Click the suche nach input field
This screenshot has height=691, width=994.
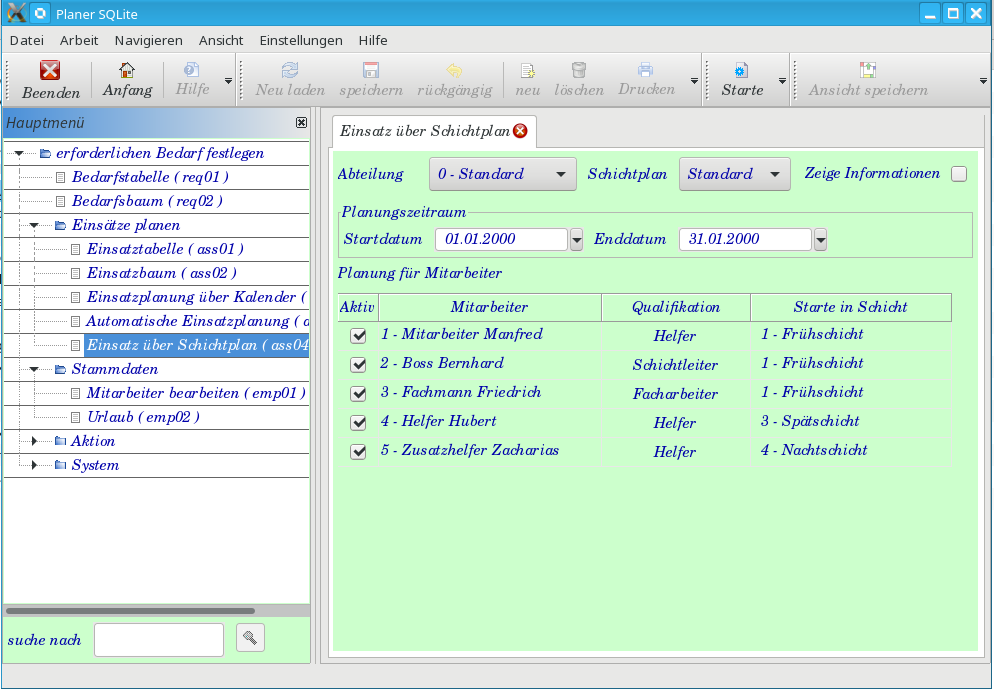(x=159, y=640)
